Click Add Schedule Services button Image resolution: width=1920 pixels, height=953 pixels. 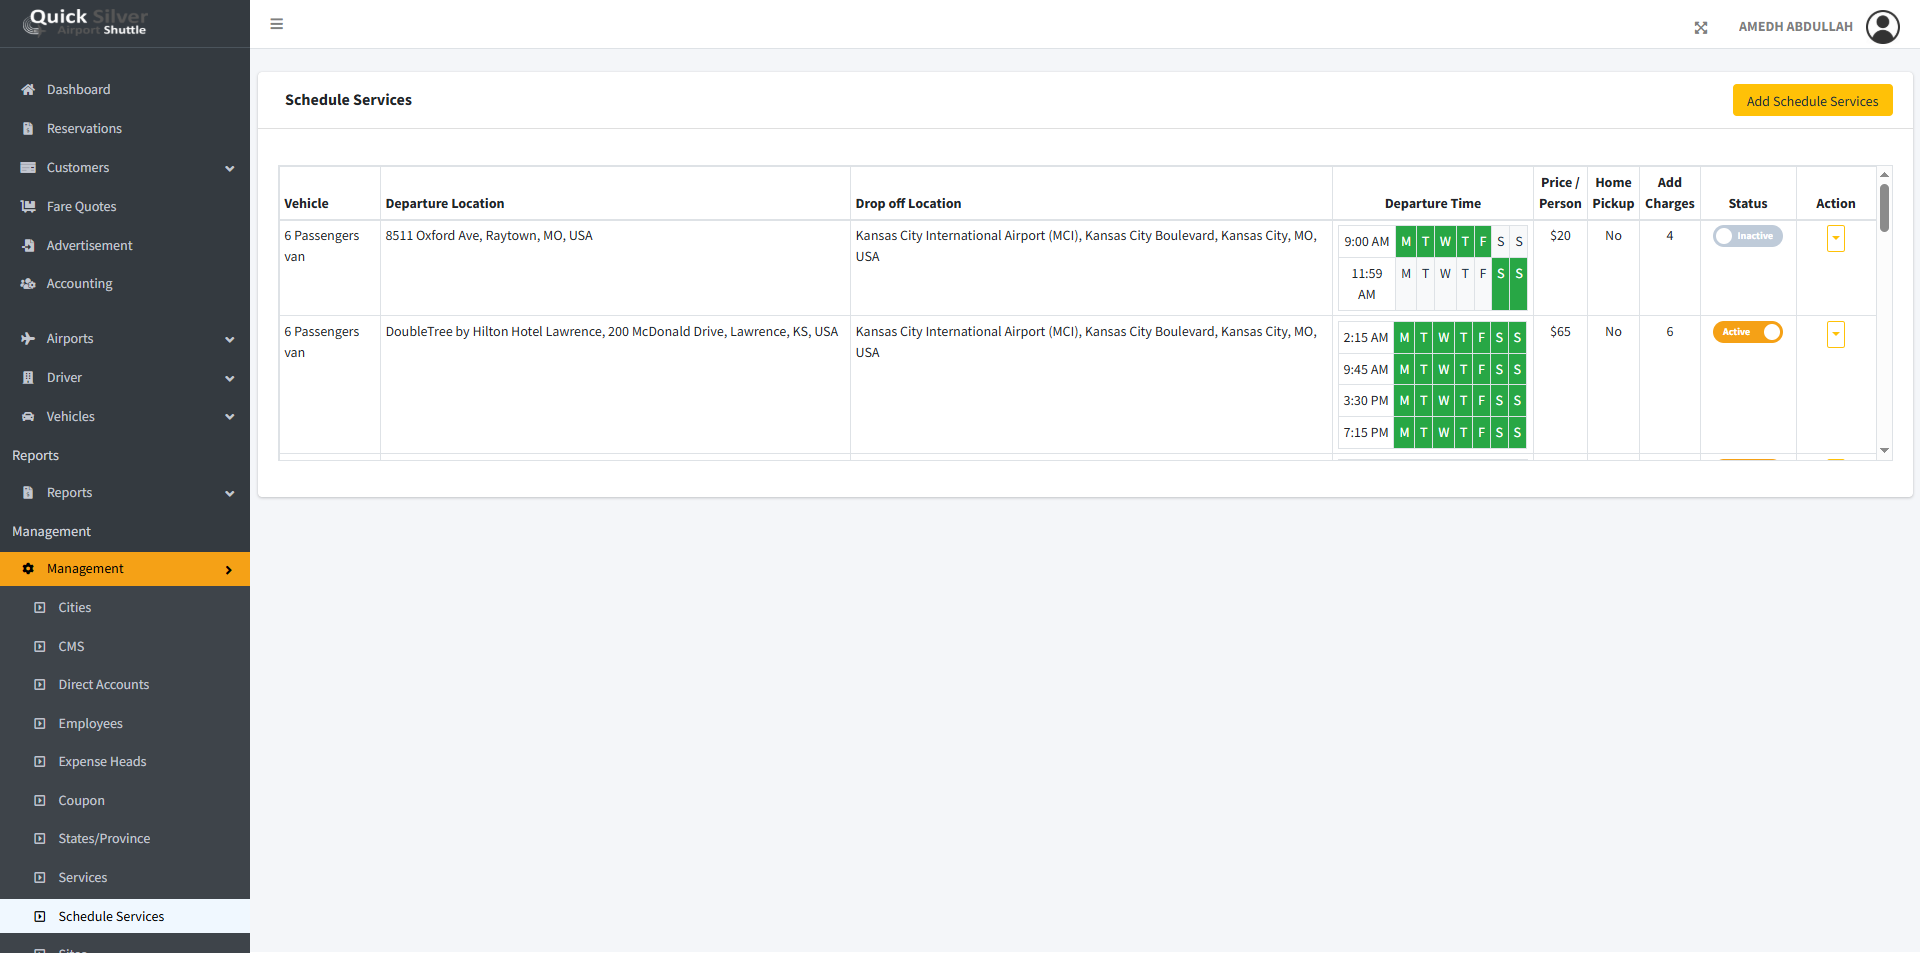point(1812,101)
